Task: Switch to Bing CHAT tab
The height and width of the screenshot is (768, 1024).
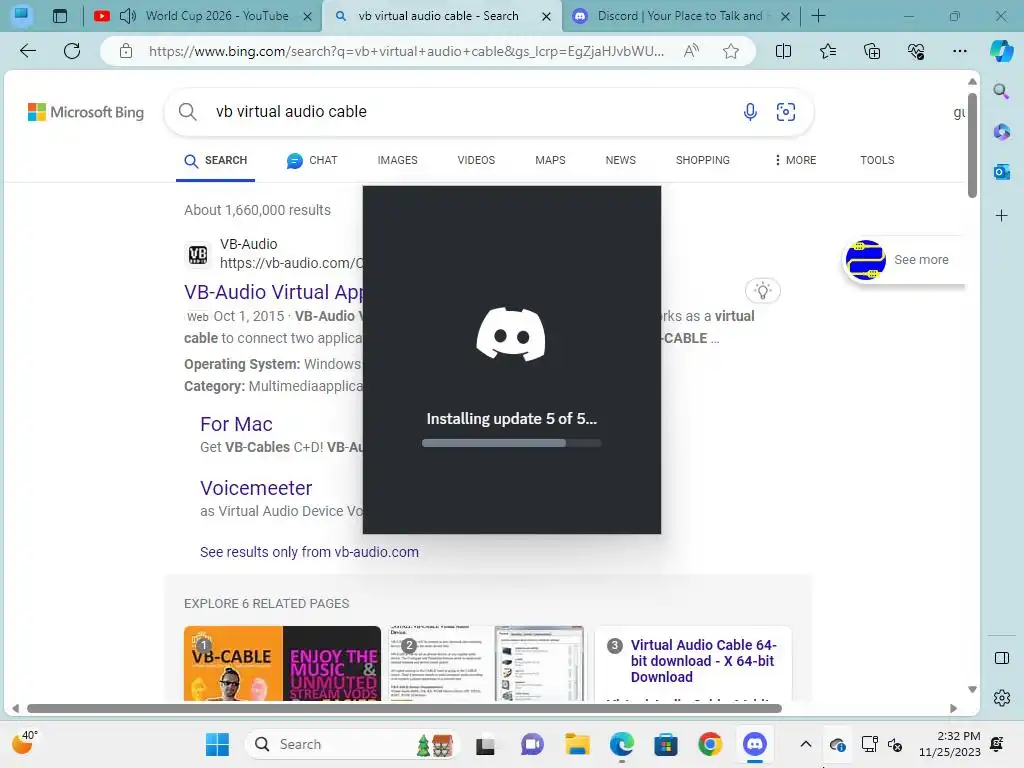Action: pyautogui.click(x=312, y=160)
